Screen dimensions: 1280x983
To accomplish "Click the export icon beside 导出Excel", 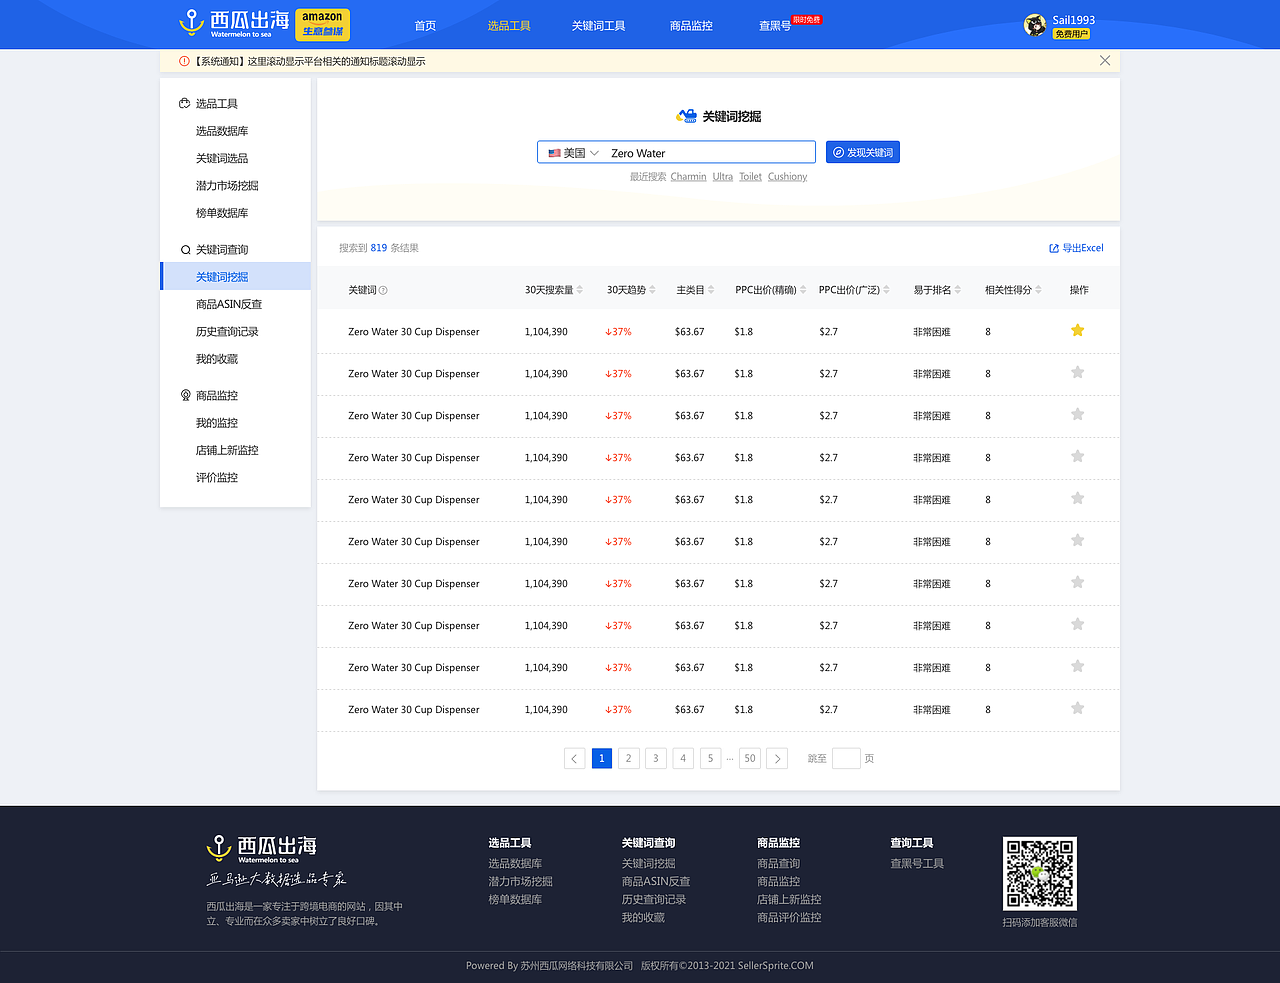I will pos(1054,248).
